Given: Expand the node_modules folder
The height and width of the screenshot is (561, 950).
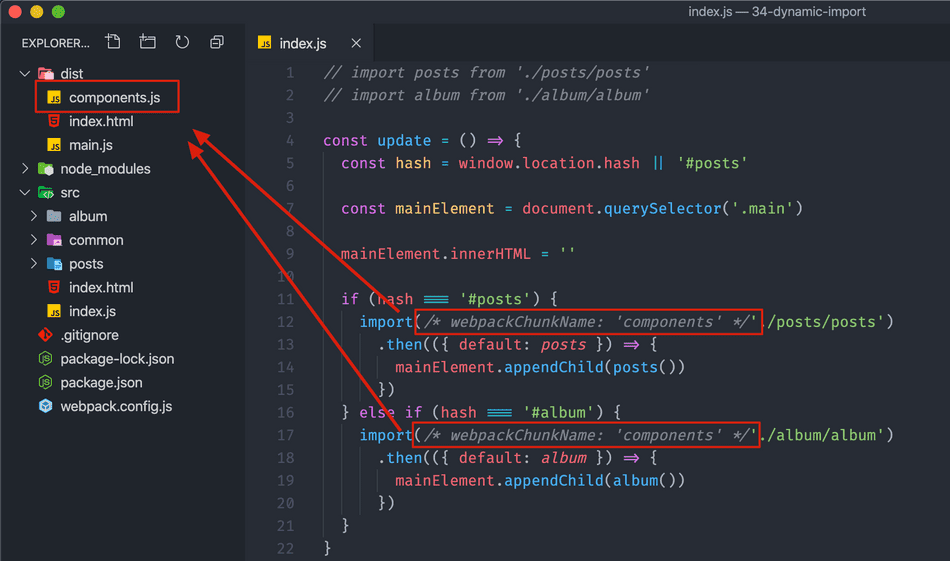Looking at the screenshot, I should point(25,169).
